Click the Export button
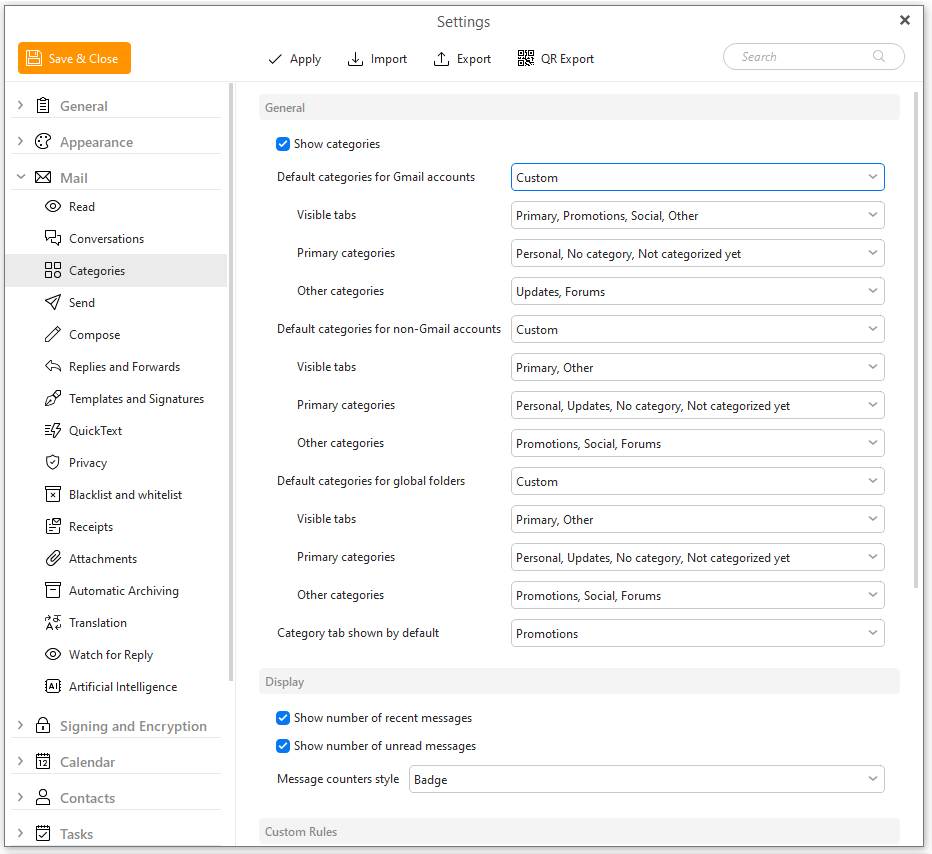The image size is (932, 854). coord(462,59)
